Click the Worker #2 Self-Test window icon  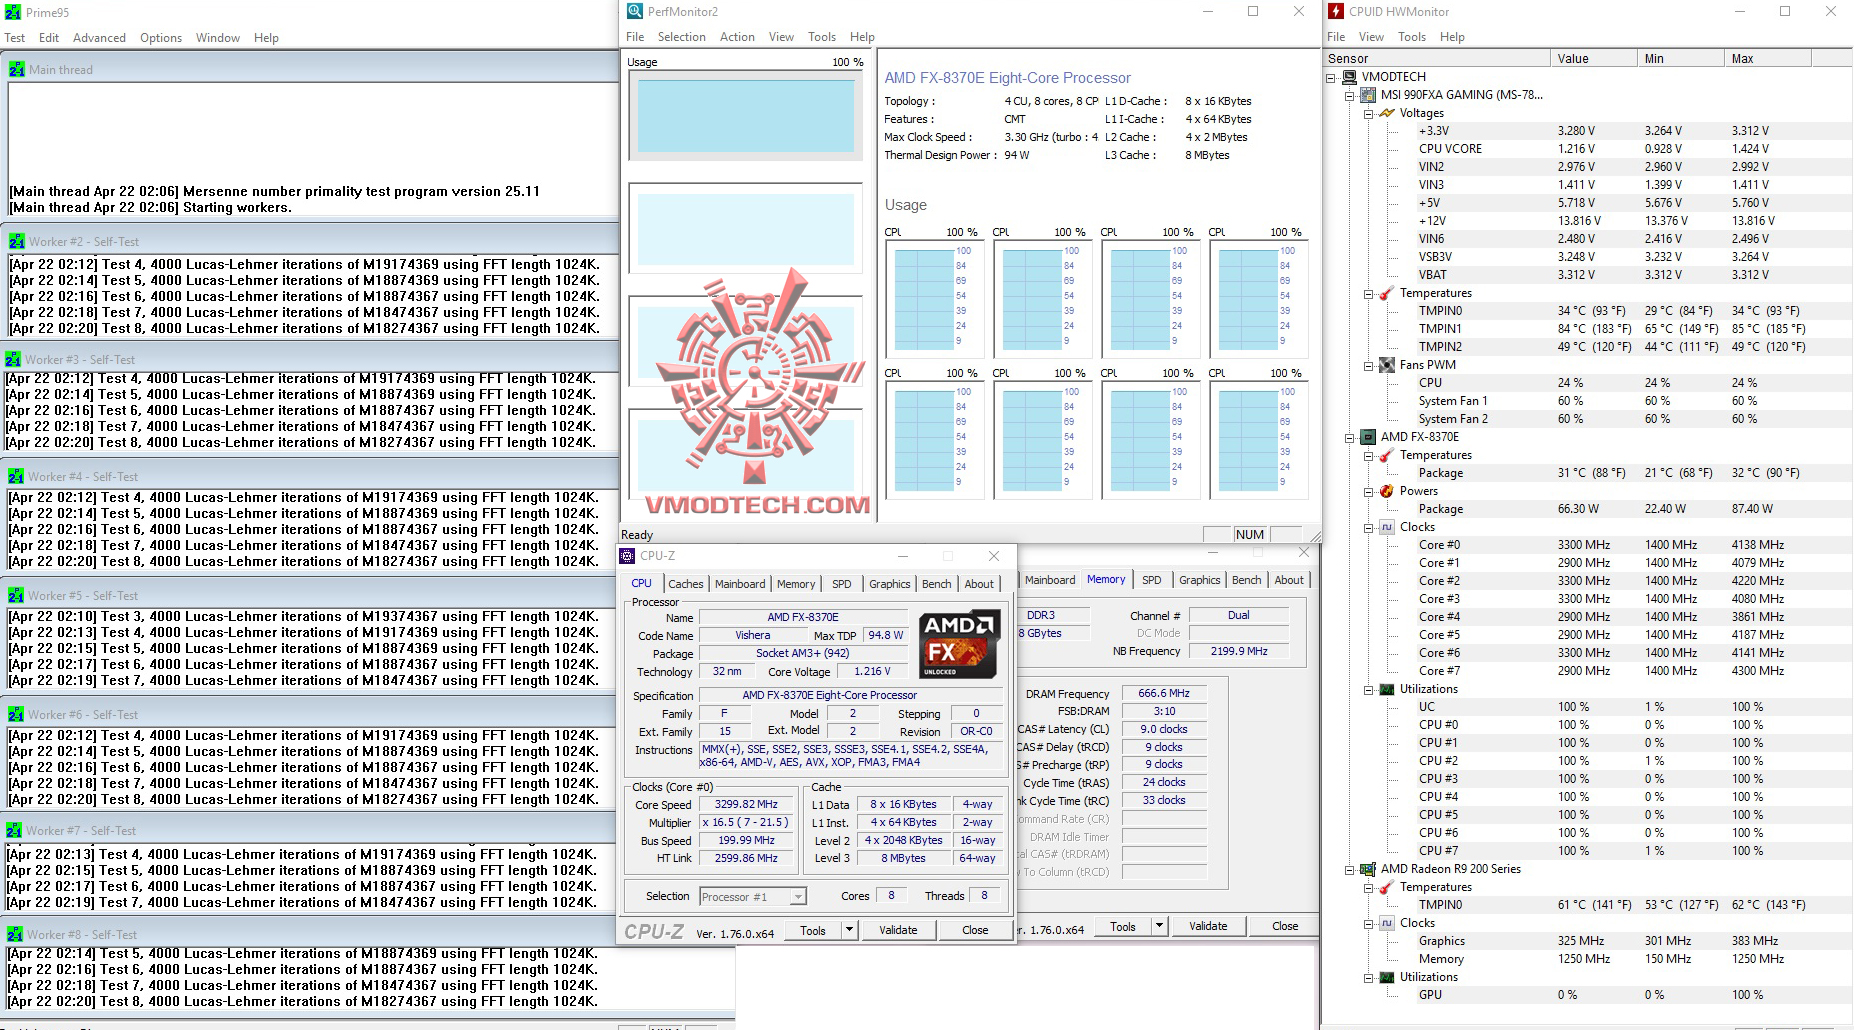[17, 241]
